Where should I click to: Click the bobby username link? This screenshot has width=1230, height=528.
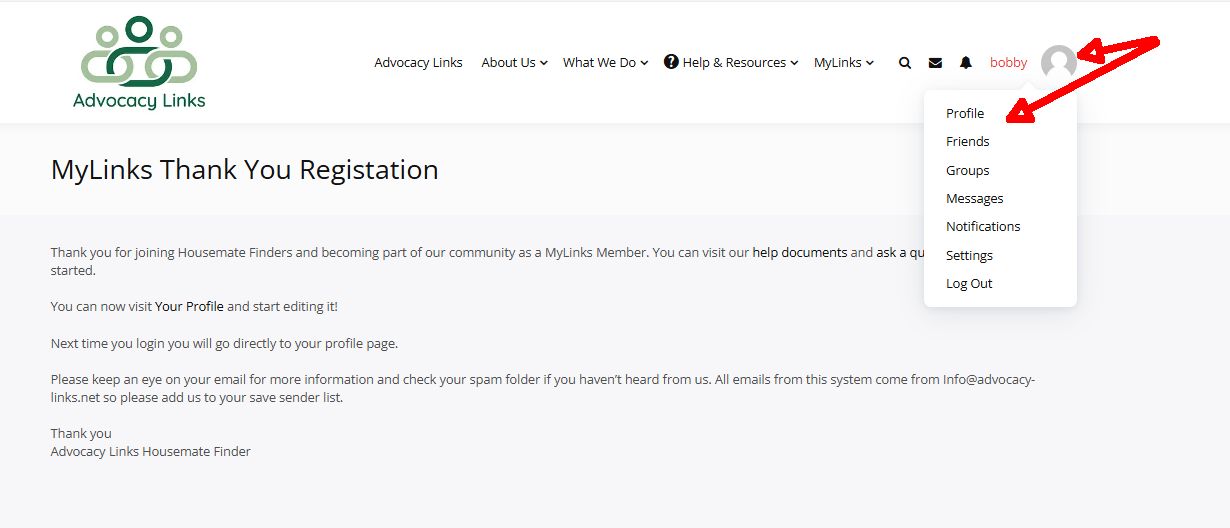(x=1008, y=63)
